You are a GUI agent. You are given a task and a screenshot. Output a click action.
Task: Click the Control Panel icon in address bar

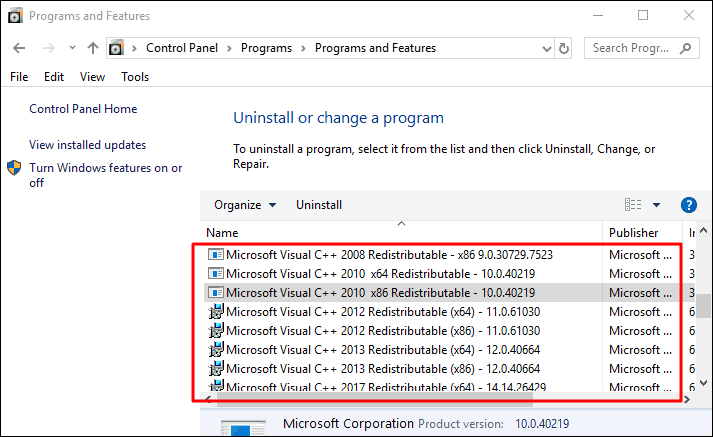click(116, 48)
